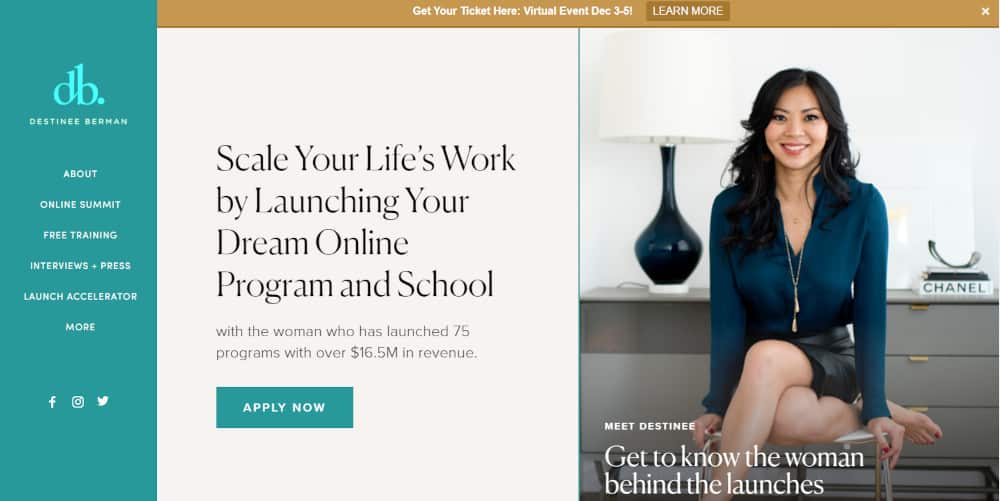The image size is (1000, 501).
Task: Click the Apply Now button
Action: click(x=284, y=407)
